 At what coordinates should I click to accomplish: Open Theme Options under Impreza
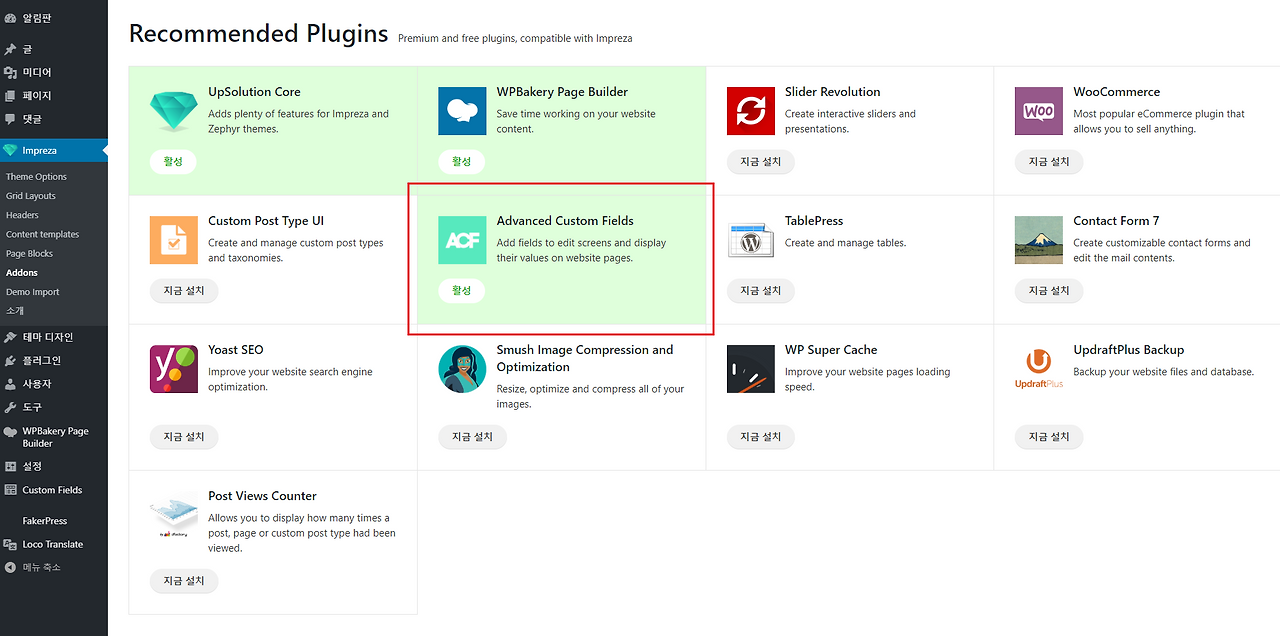pos(36,177)
